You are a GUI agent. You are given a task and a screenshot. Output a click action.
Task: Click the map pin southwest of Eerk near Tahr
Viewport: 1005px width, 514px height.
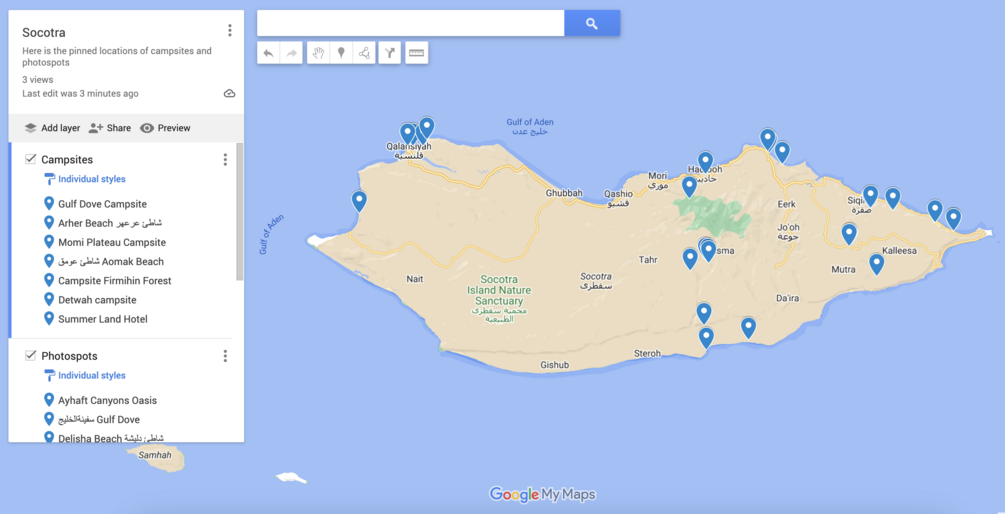690,258
